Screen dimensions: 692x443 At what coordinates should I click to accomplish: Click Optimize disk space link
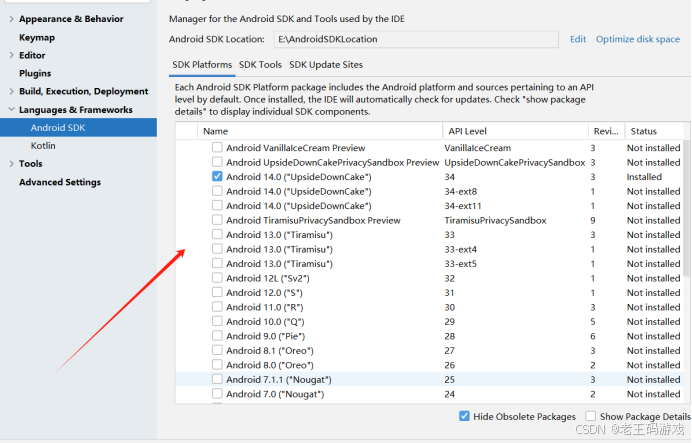638,39
